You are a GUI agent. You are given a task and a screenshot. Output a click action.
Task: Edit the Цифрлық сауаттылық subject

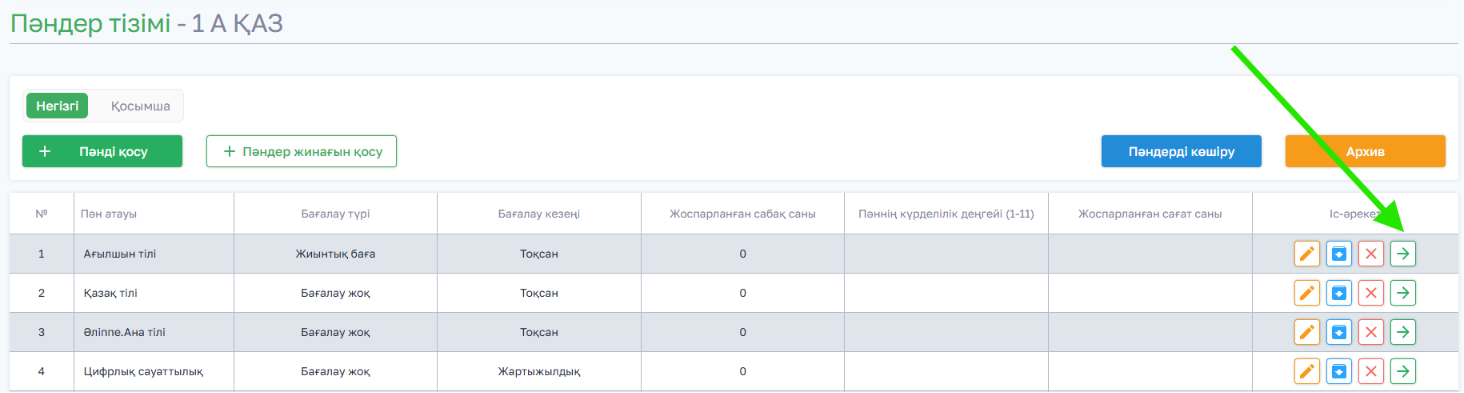pyautogui.click(x=1306, y=371)
